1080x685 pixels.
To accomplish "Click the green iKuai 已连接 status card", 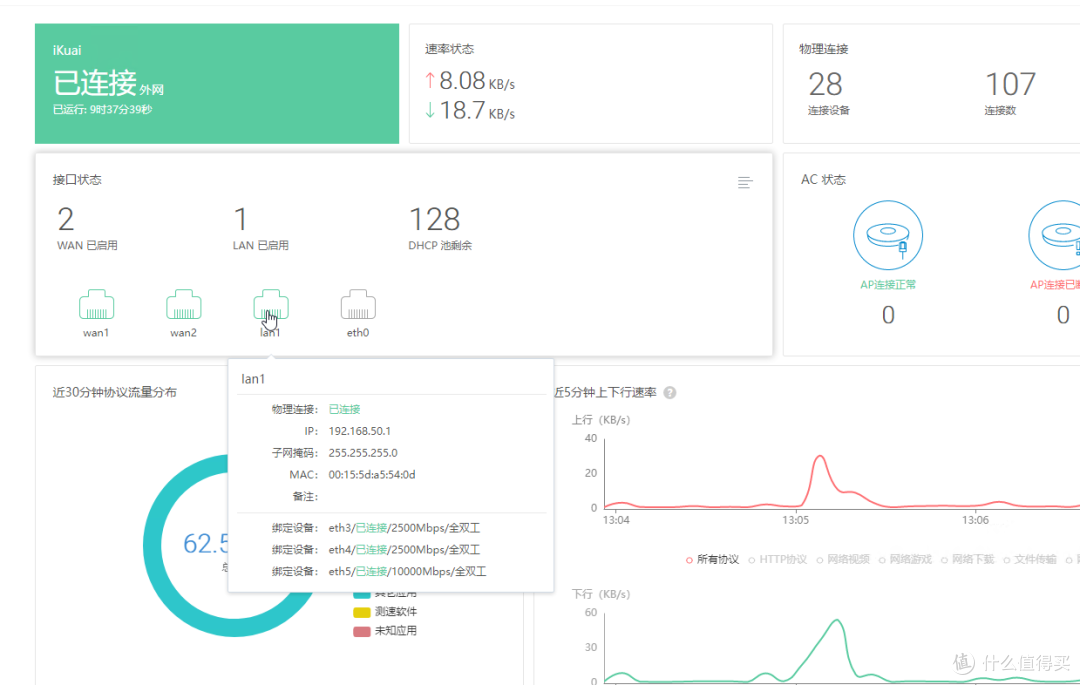I will (216, 84).
